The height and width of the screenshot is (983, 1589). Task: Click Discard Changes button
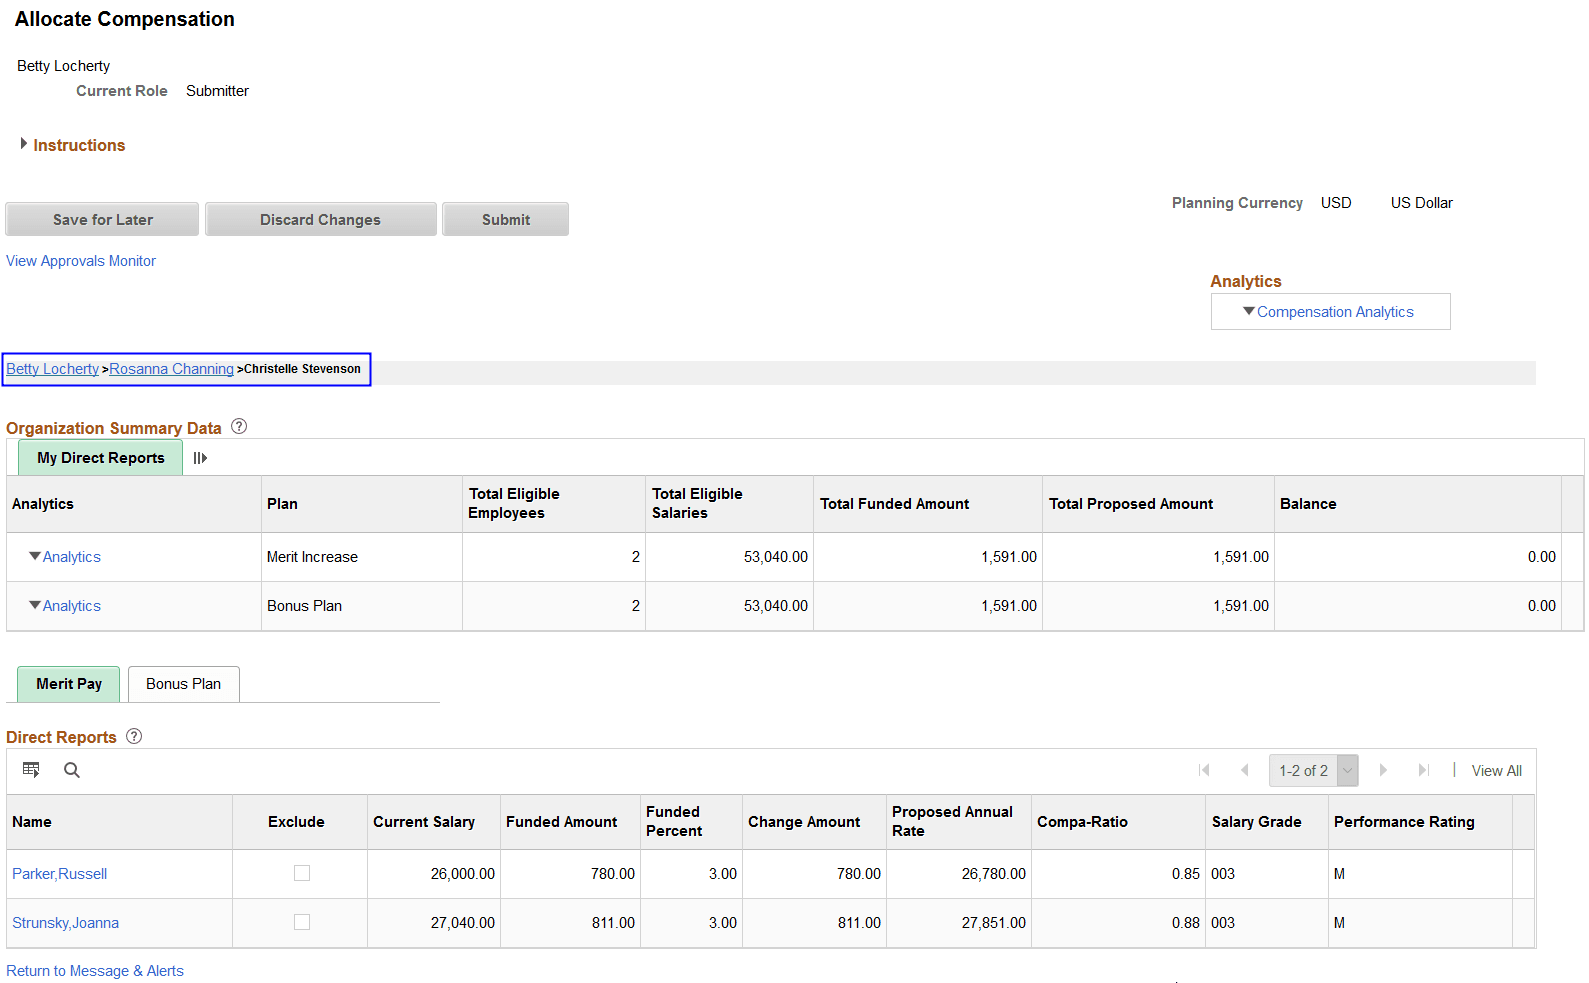coord(321,219)
